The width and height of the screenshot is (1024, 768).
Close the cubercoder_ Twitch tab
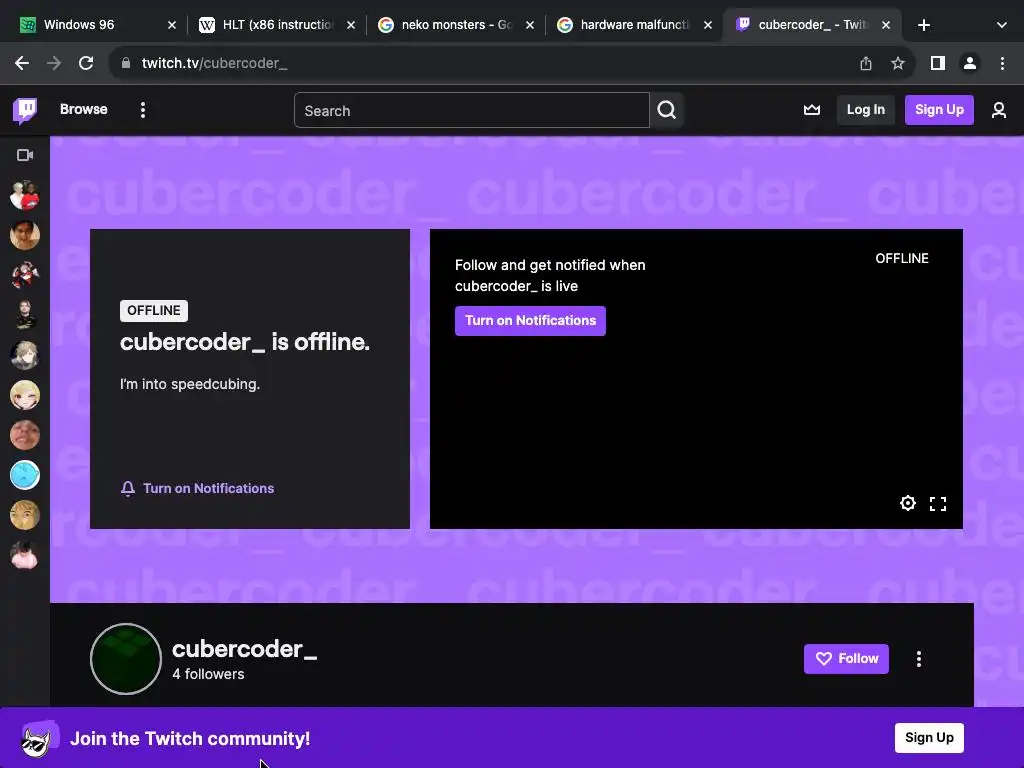(x=886, y=25)
